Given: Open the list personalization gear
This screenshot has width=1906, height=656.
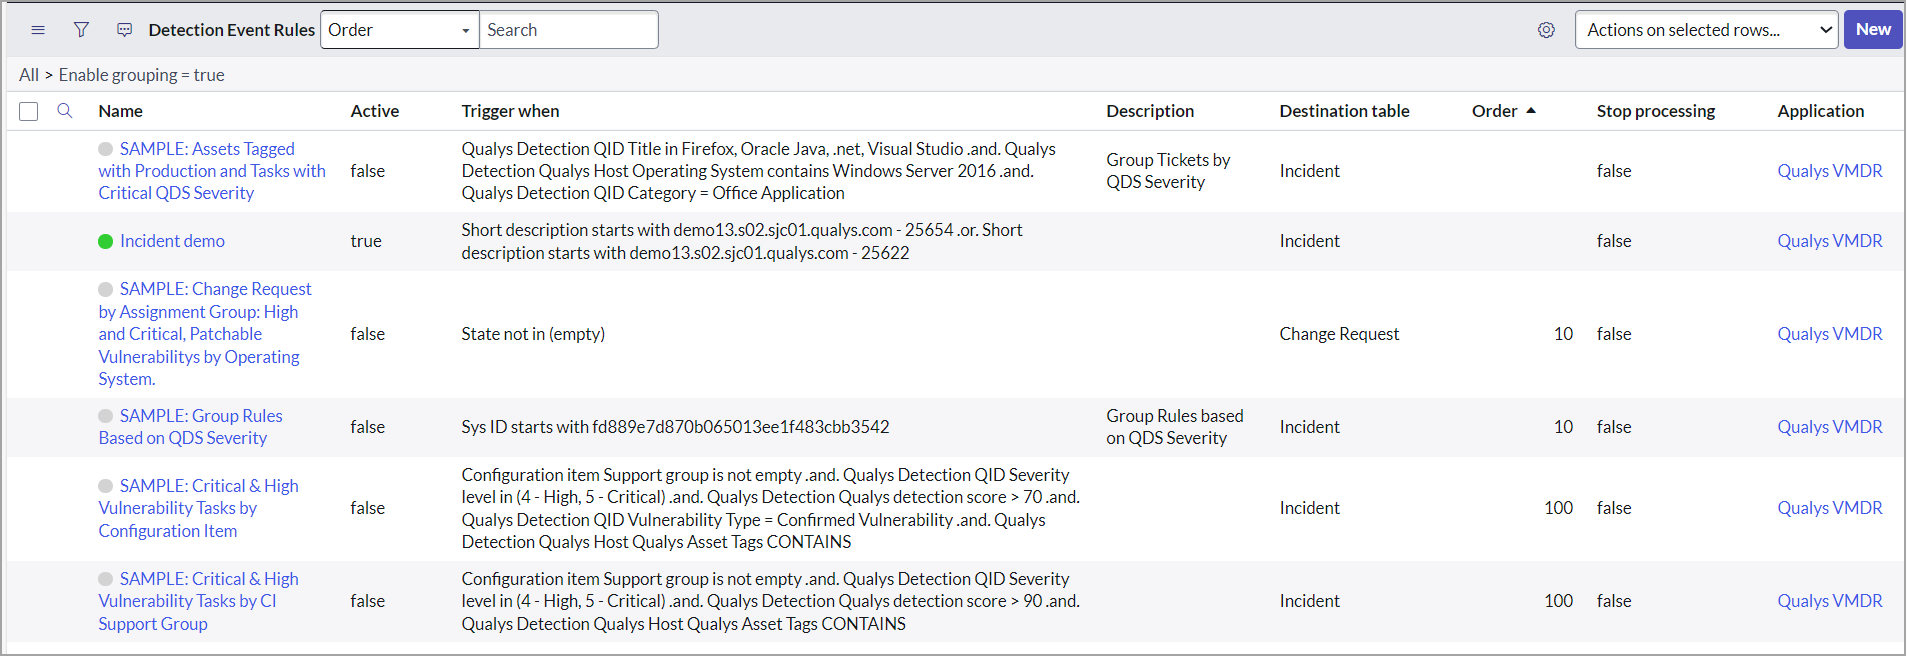Looking at the screenshot, I should click(x=1546, y=30).
